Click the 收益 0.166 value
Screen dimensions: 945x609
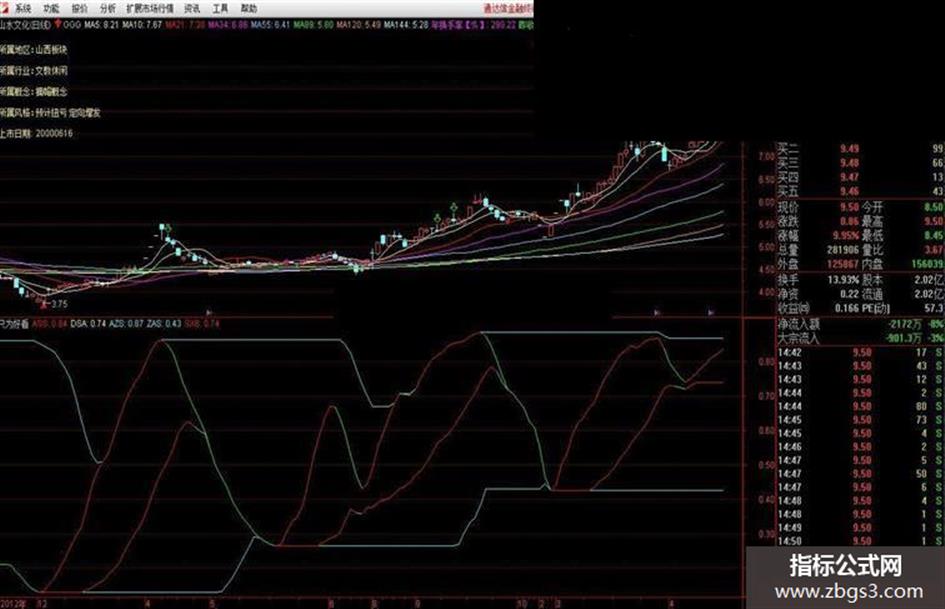(847, 308)
